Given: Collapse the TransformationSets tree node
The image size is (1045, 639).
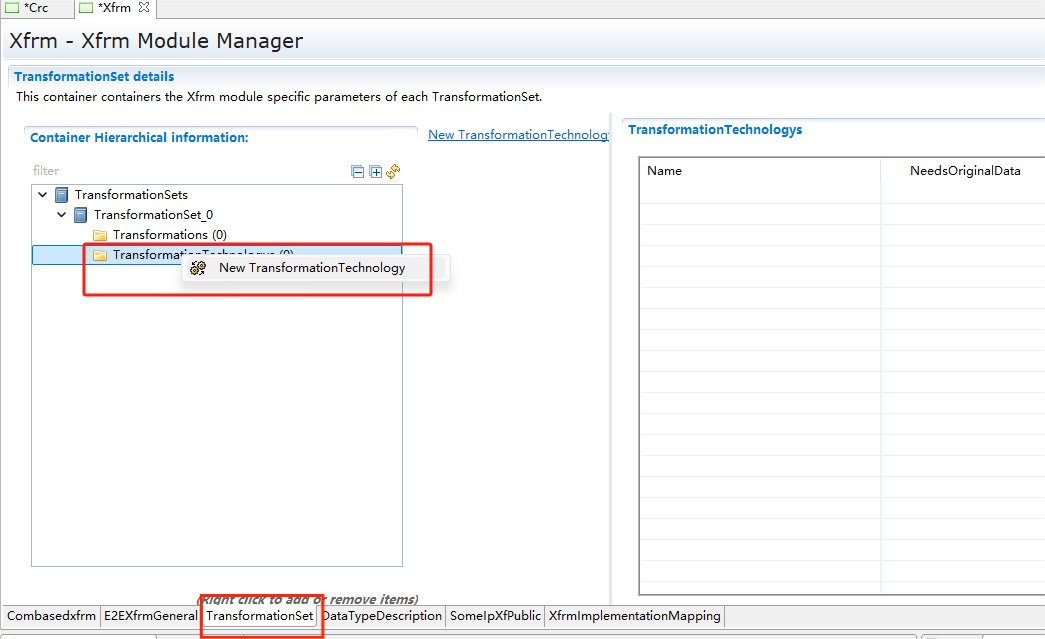Looking at the screenshot, I should [x=43, y=195].
